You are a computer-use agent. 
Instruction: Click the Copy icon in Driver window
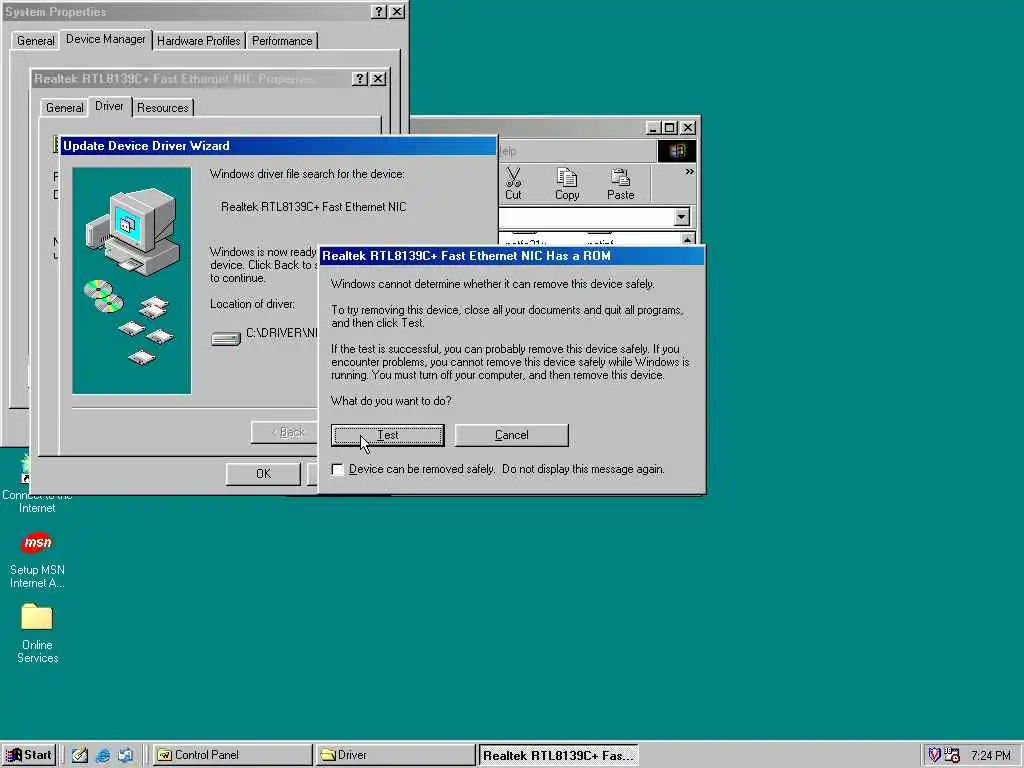(567, 184)
